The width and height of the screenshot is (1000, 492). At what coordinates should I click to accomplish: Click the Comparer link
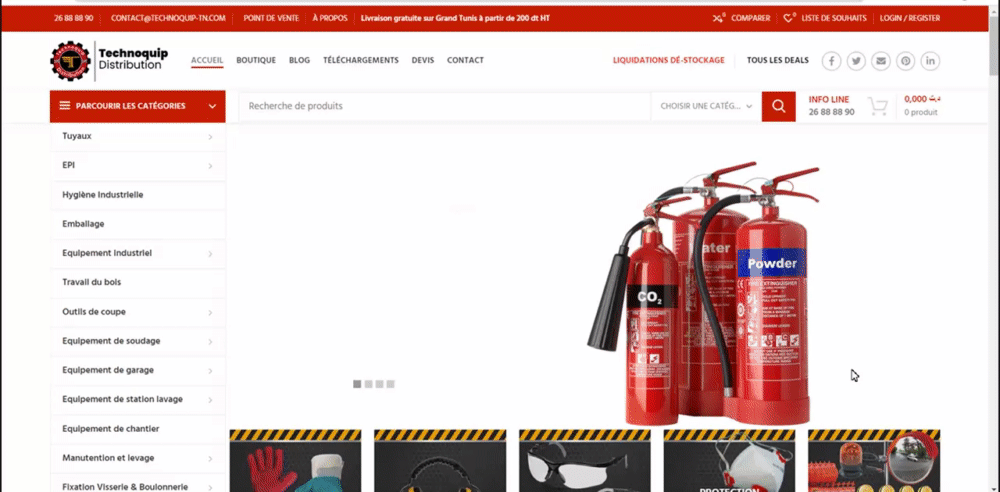coord(750,18)
